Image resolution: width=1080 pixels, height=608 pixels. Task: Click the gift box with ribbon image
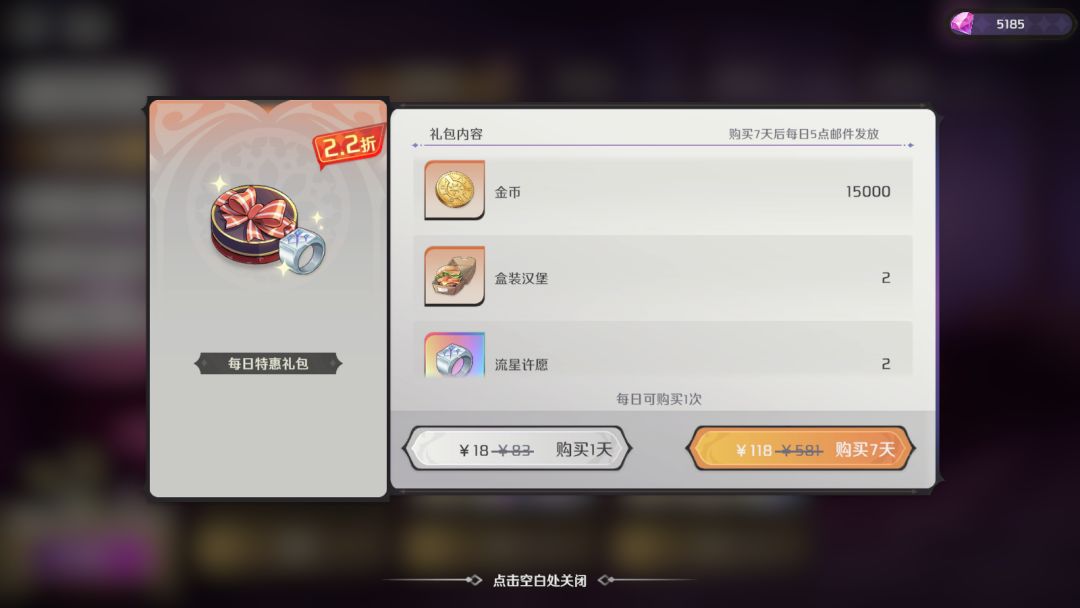click(x=253, y=222)
